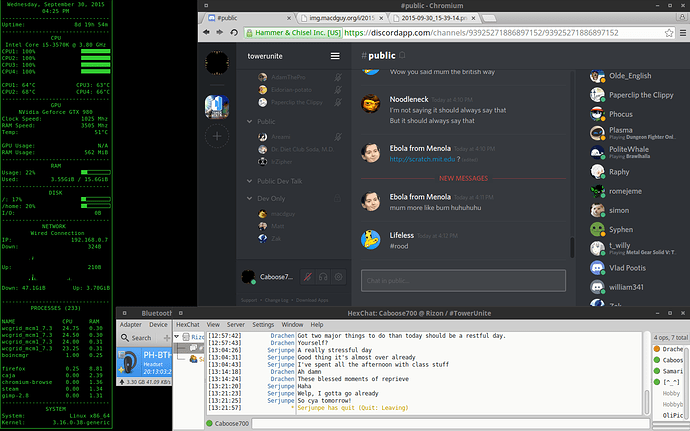The height and width of the screenshot is (431, 690).
Task: Select the Tower Unite server icon
Action: pyautogui.click(x=217, y=107)
